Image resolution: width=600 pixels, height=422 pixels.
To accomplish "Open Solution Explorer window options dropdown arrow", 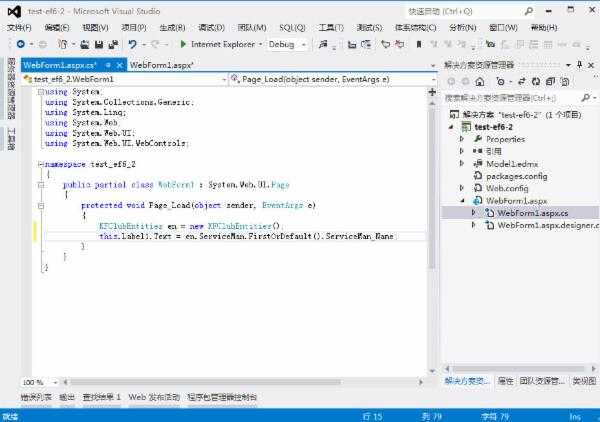I will tap(569, 65).
